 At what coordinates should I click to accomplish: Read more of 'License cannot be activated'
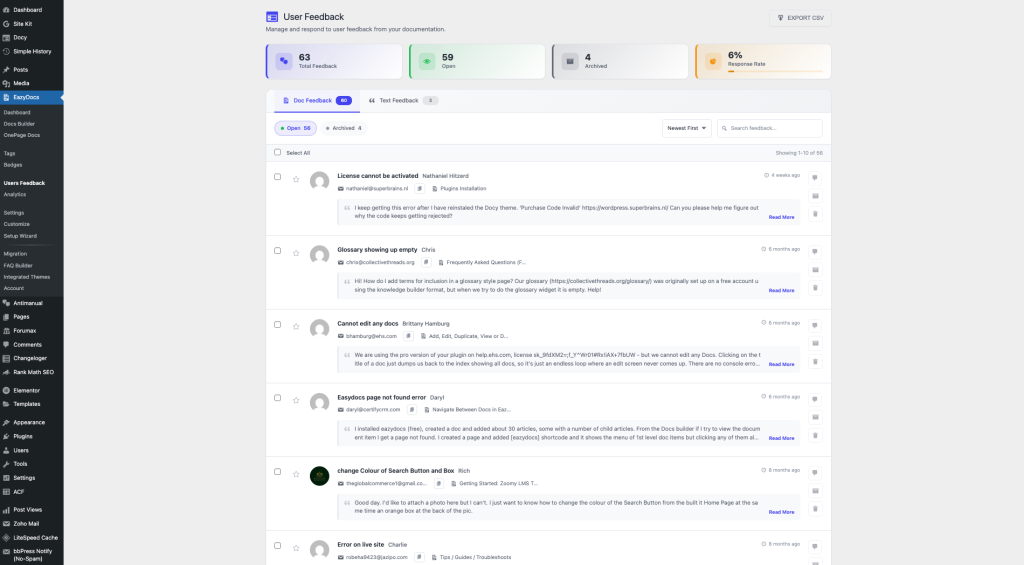[x=781, y=217]
